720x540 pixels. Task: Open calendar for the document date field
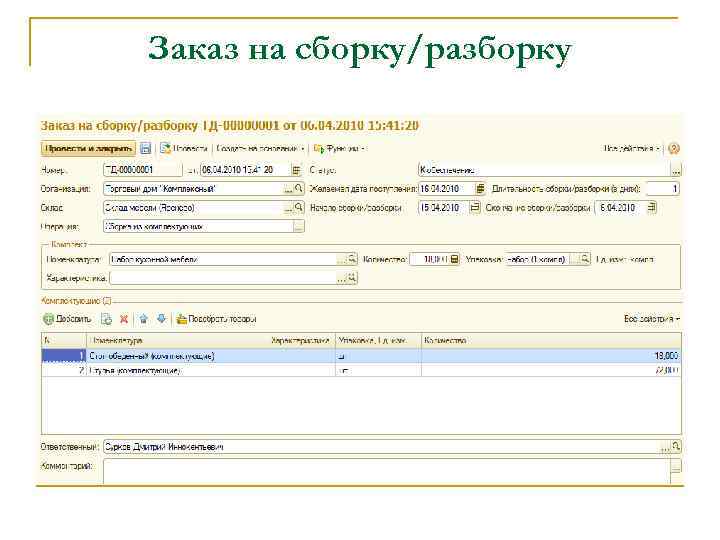coord(297,170)
